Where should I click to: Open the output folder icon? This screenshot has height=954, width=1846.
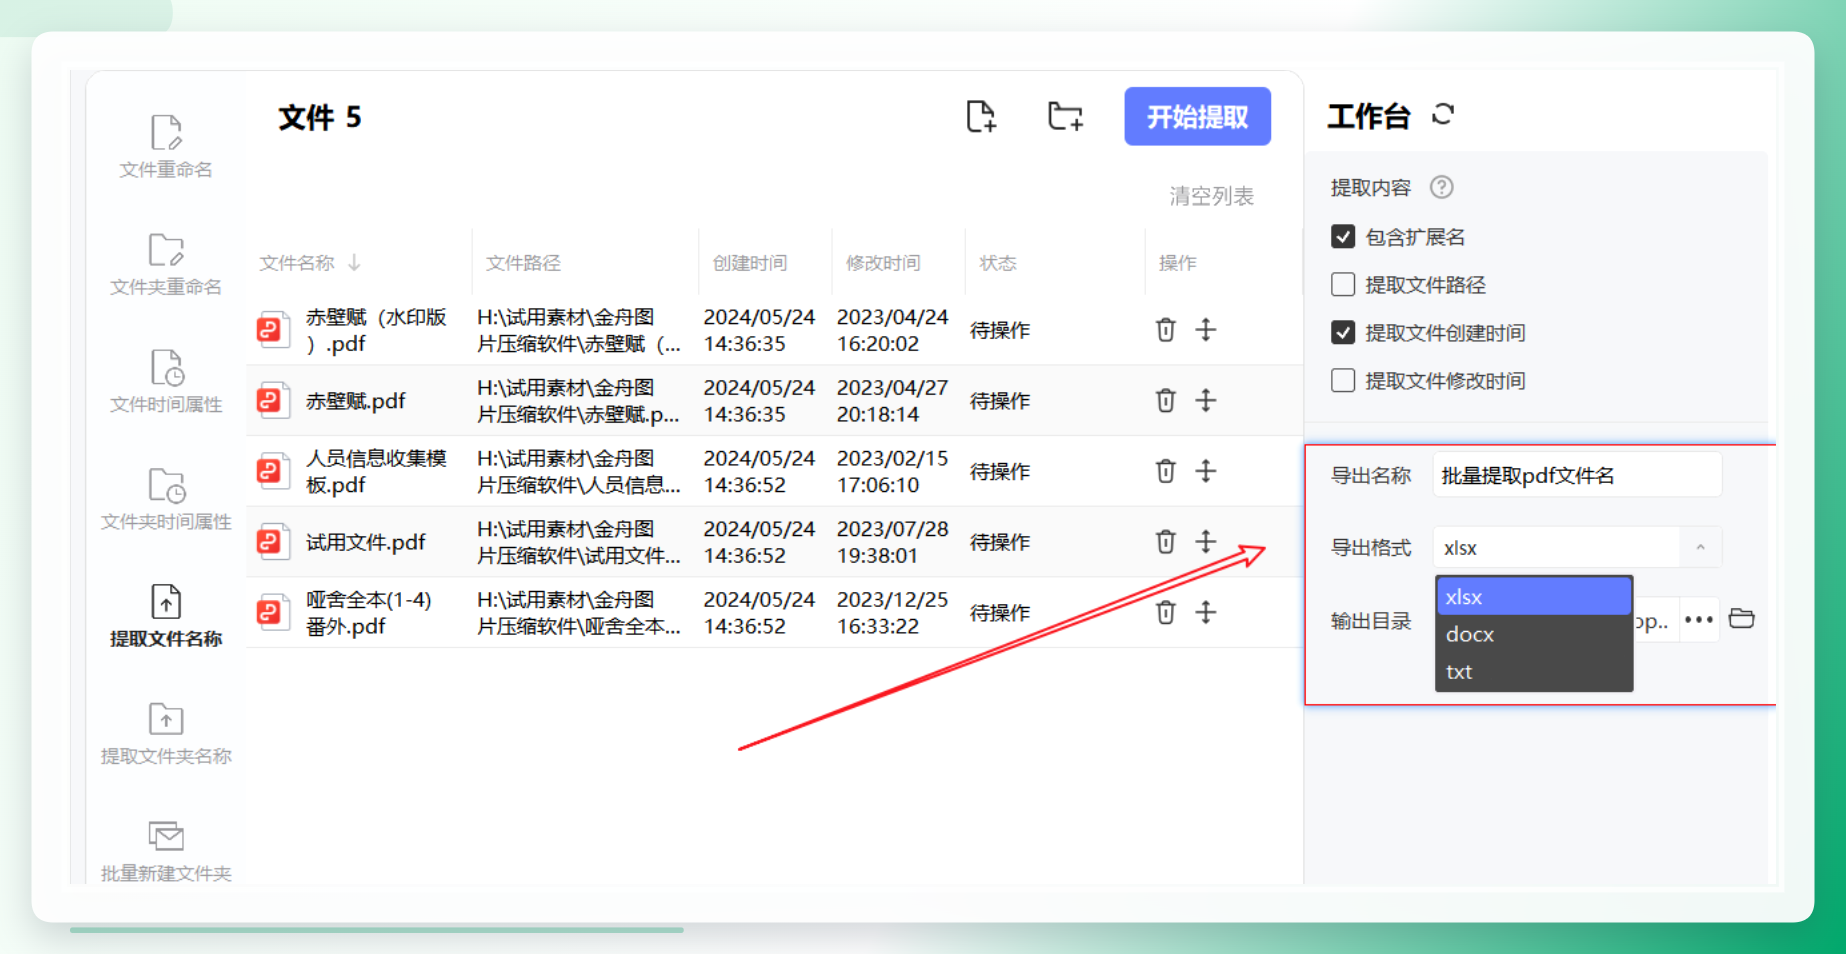coord(1742,619)
